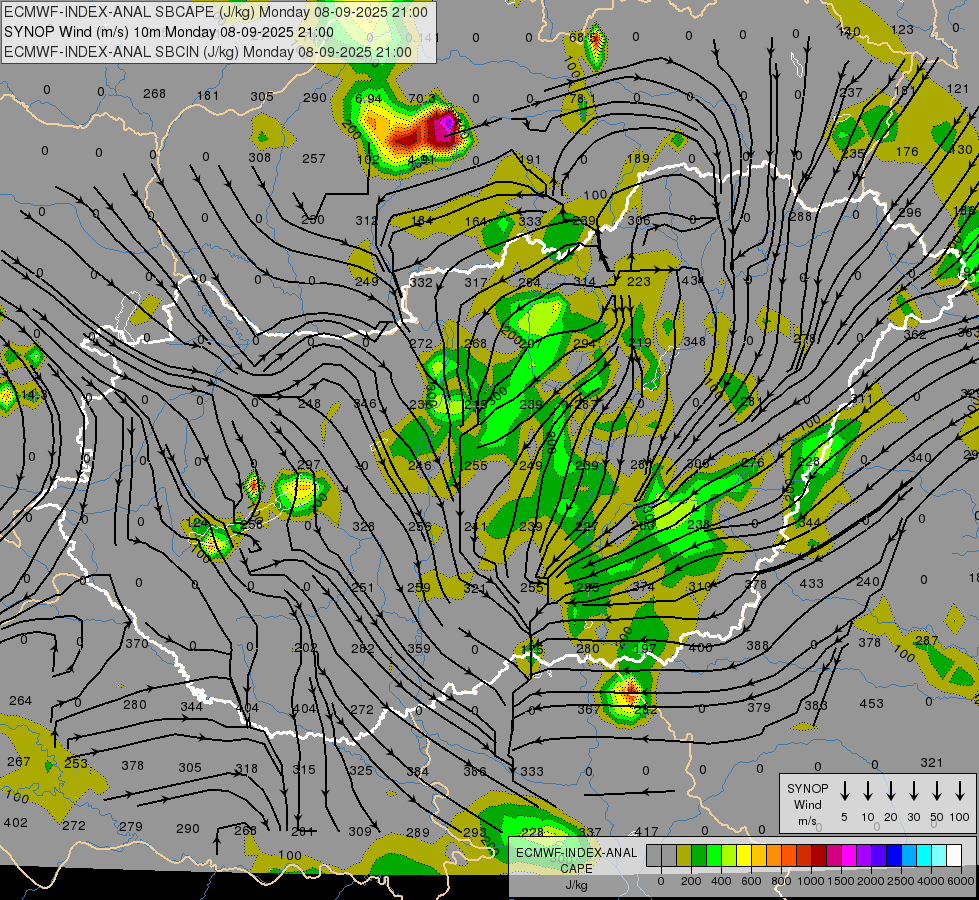This screenshot has width=979, height=900.
Task: Click the map value 257
Action: [313, 159]
